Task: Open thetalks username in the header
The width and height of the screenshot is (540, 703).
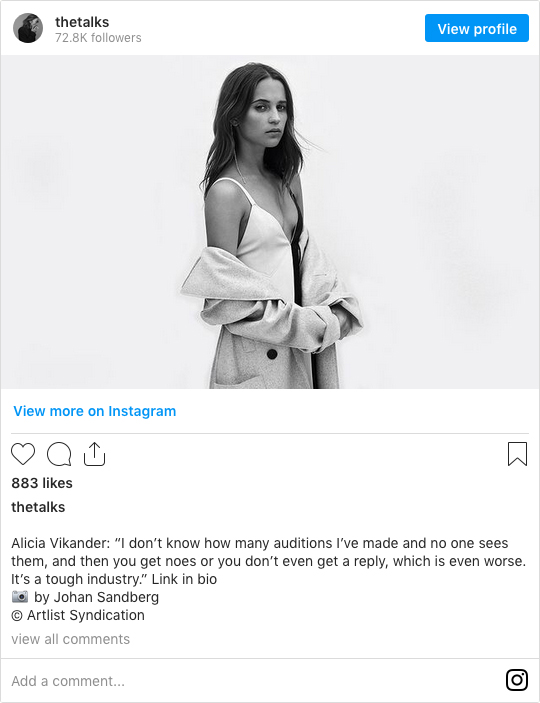Action: point(82,22)
